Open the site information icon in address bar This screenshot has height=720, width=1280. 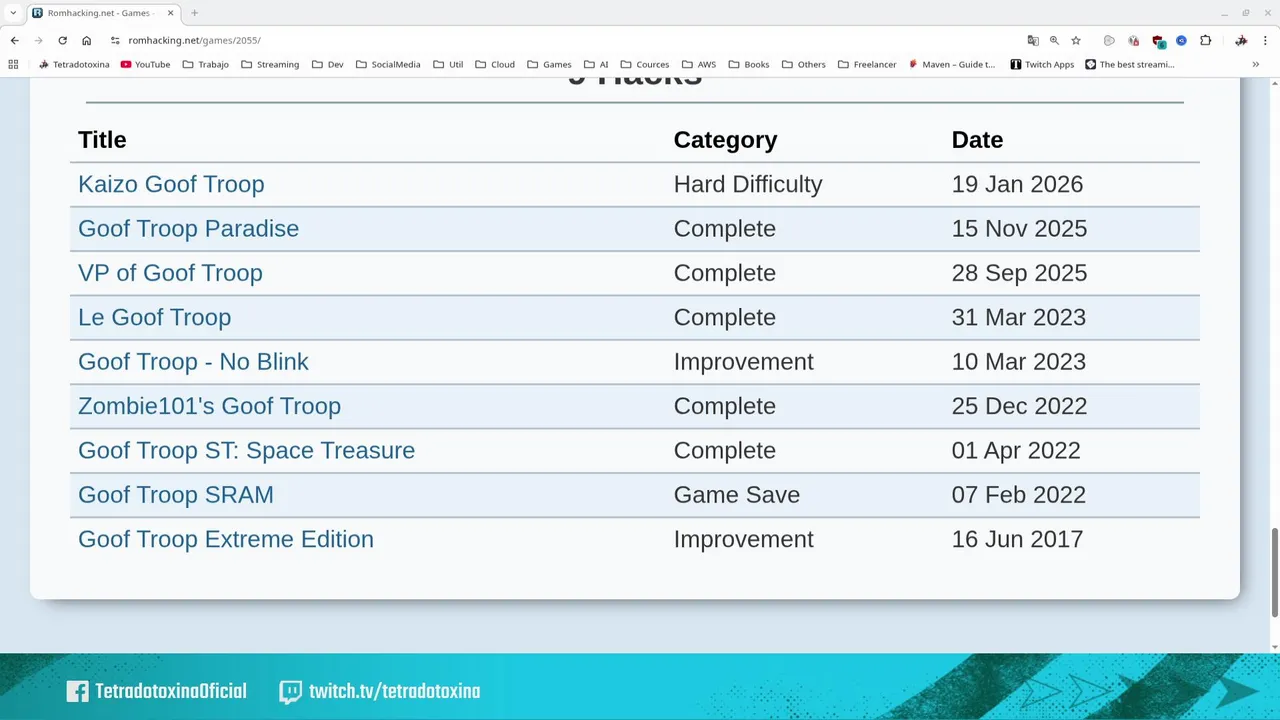click(x=115, y=40)
